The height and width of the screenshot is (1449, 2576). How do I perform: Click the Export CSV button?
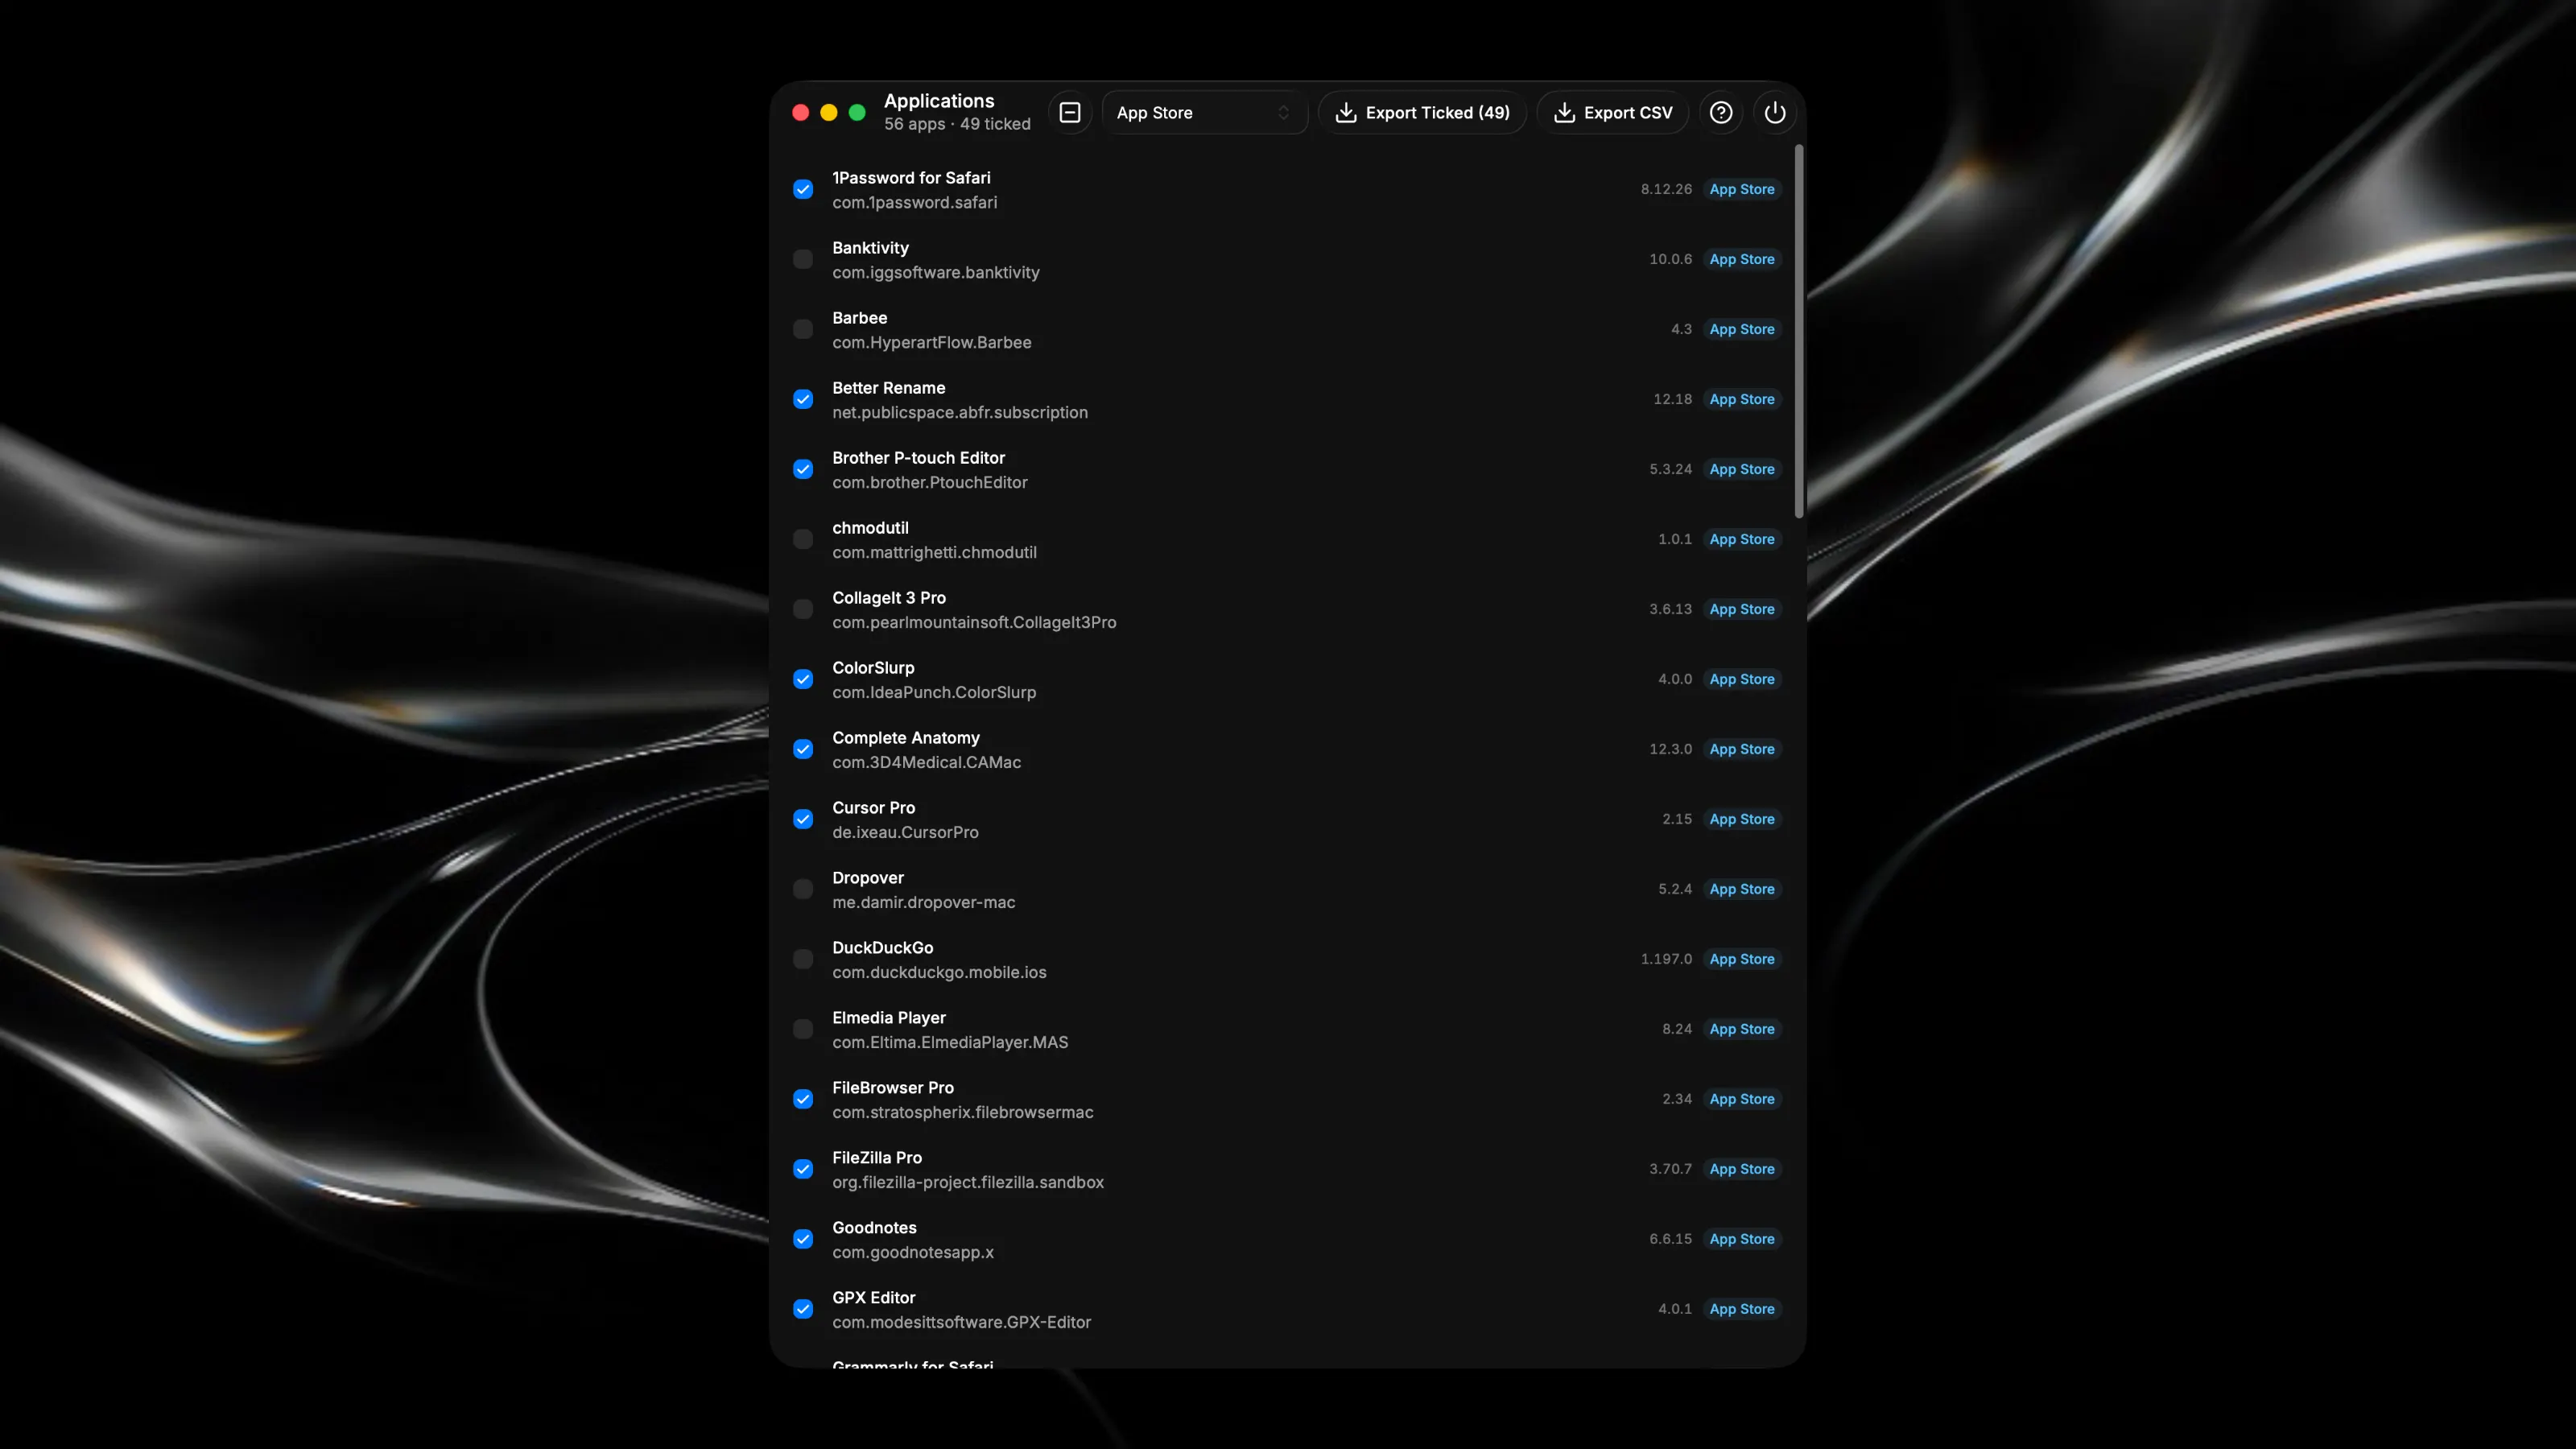(x=1612, y=113)
